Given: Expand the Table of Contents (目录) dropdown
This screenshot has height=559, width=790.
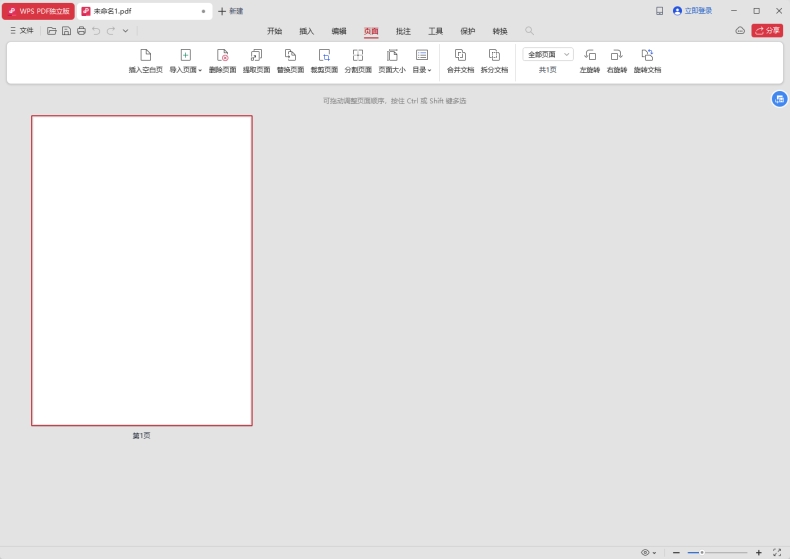Looking at the screenshot, I should [422, 70].
